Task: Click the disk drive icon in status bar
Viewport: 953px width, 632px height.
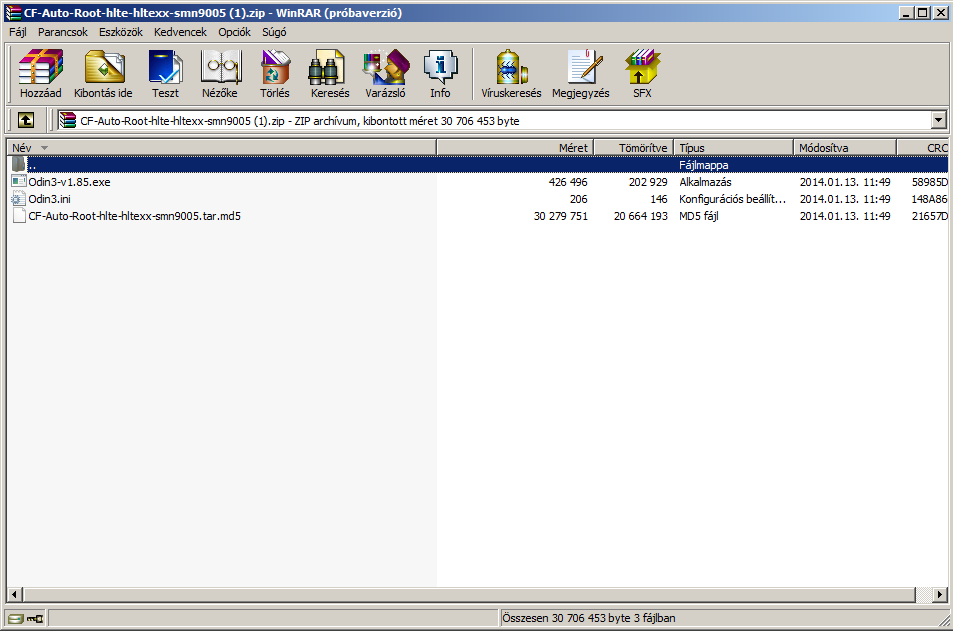Action: pyautogui.click(x=16, y=619)
